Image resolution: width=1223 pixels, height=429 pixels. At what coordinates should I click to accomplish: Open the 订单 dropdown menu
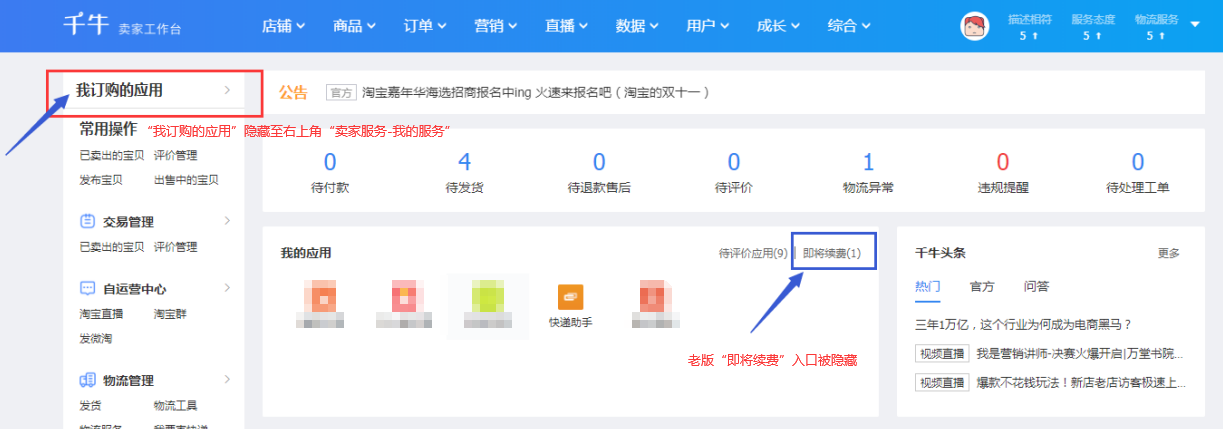point(425,26)
